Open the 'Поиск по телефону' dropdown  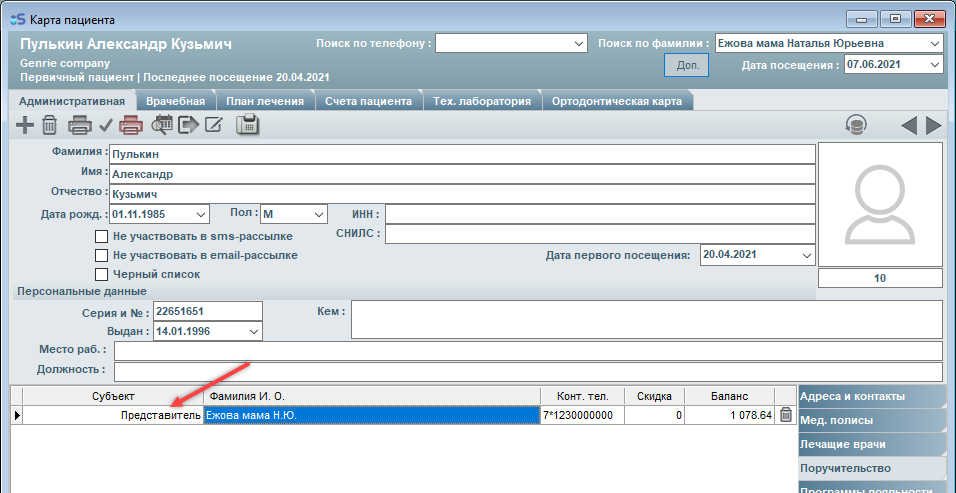tap(579, 44)
